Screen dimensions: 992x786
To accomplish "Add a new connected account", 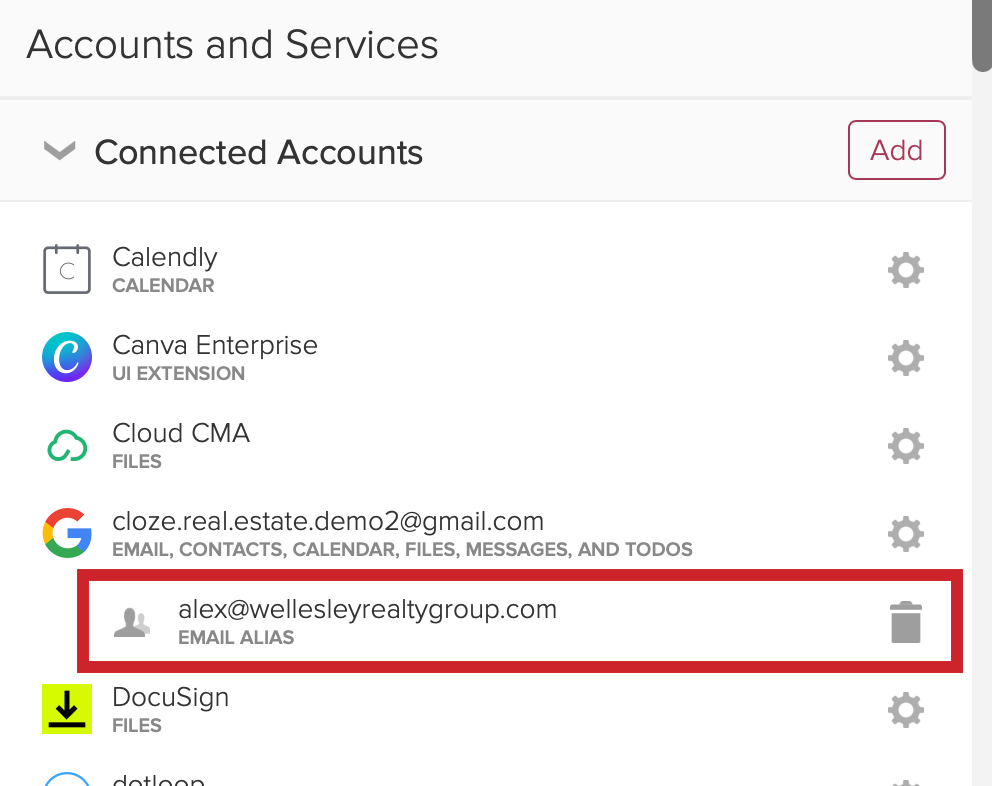I will [896, 150].
